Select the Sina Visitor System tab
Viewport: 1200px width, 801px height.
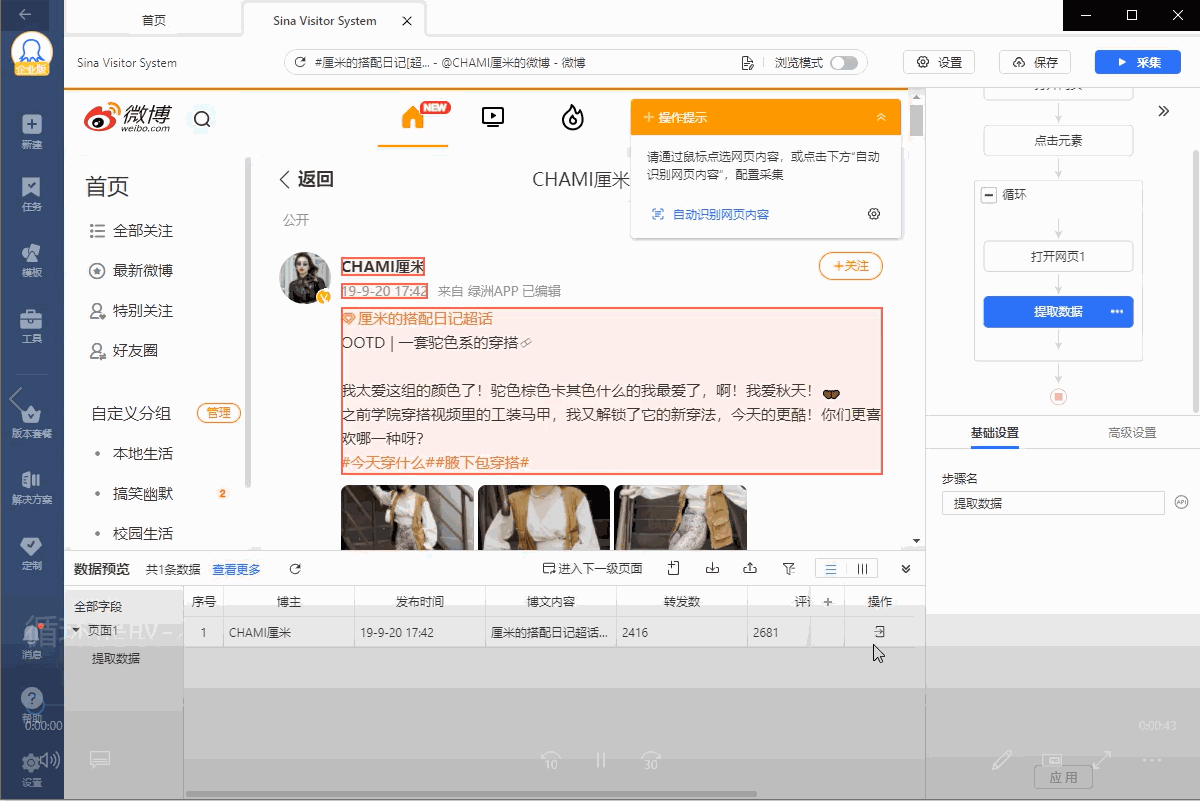[x=325, y=20]
